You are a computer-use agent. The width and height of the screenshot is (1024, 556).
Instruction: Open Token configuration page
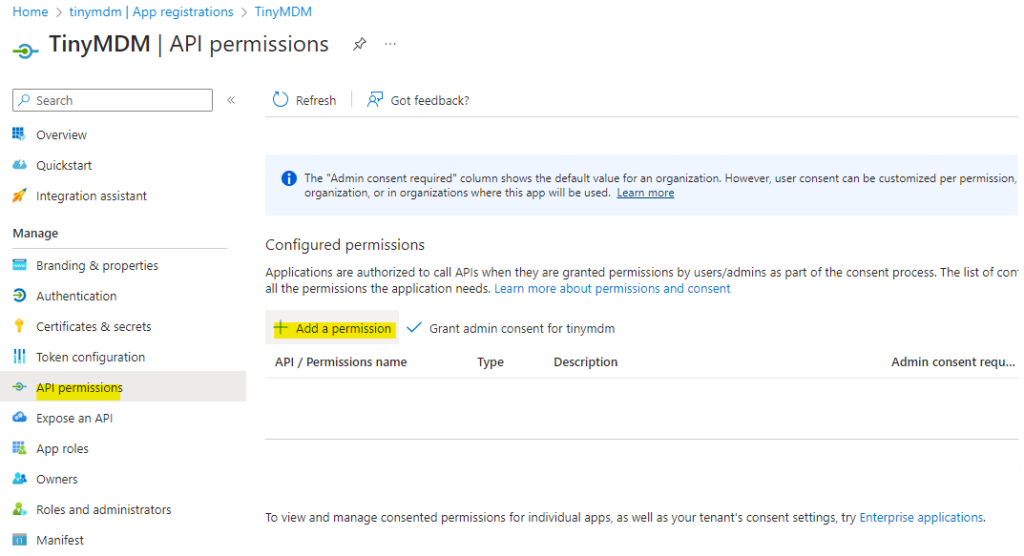(x=91, y=357)
